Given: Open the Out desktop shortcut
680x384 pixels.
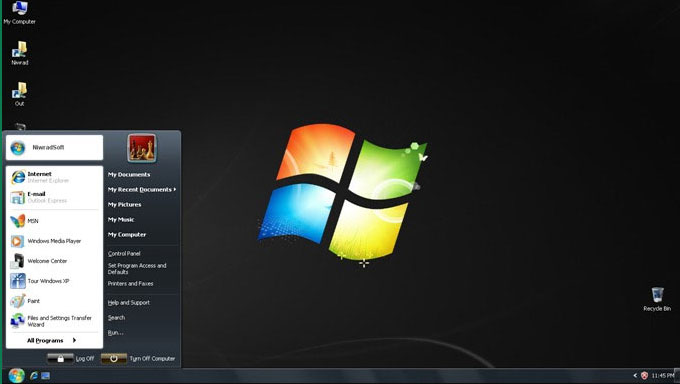Looking at the screenshot, I should click(x=20, y=94).
